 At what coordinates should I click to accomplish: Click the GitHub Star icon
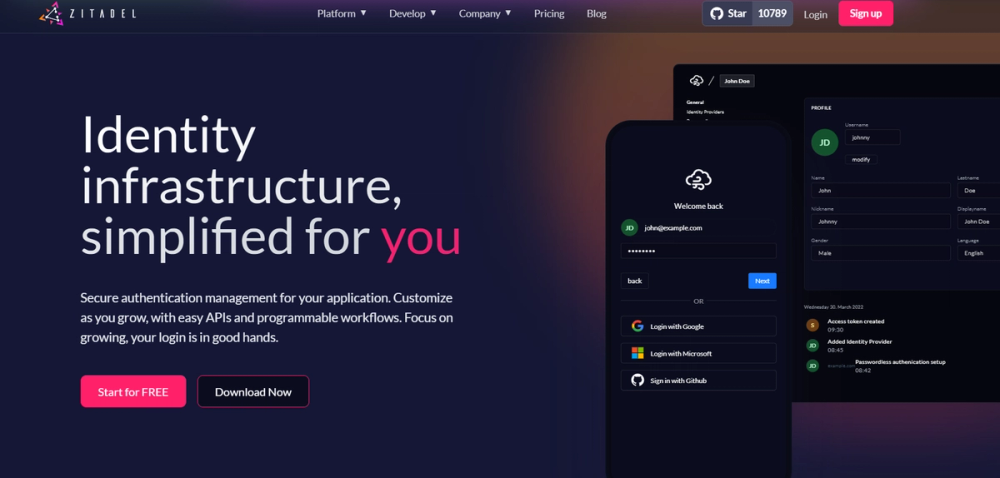click(716, 13)
